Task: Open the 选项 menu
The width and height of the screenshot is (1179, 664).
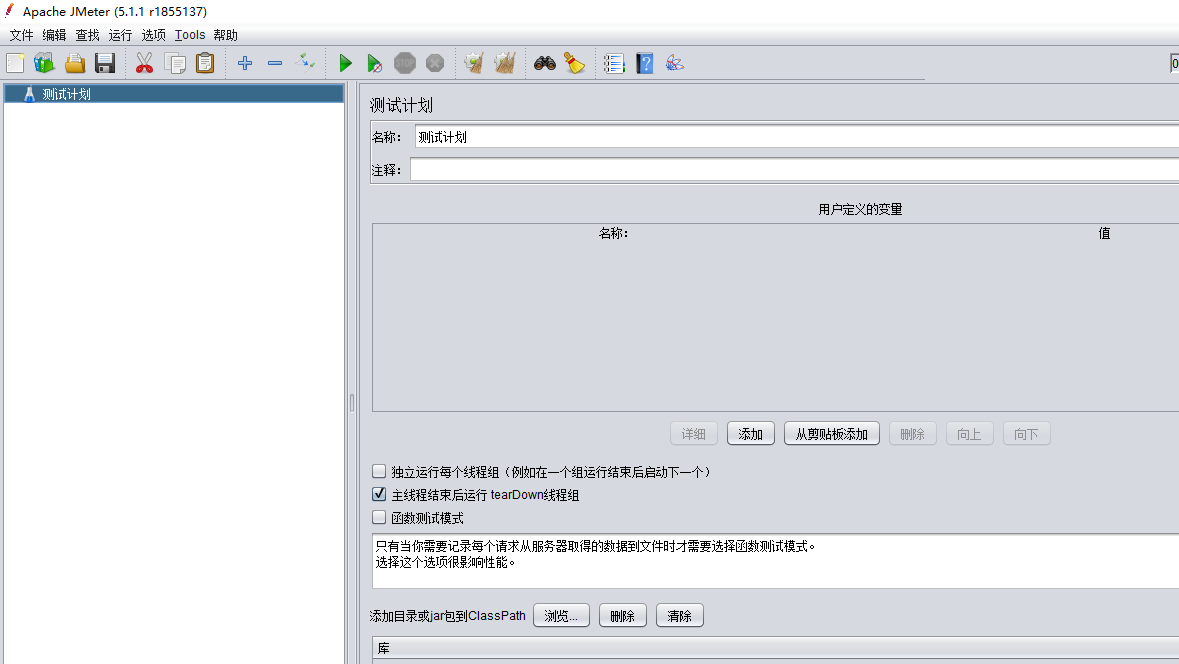Action: click(x=153, y=35)
